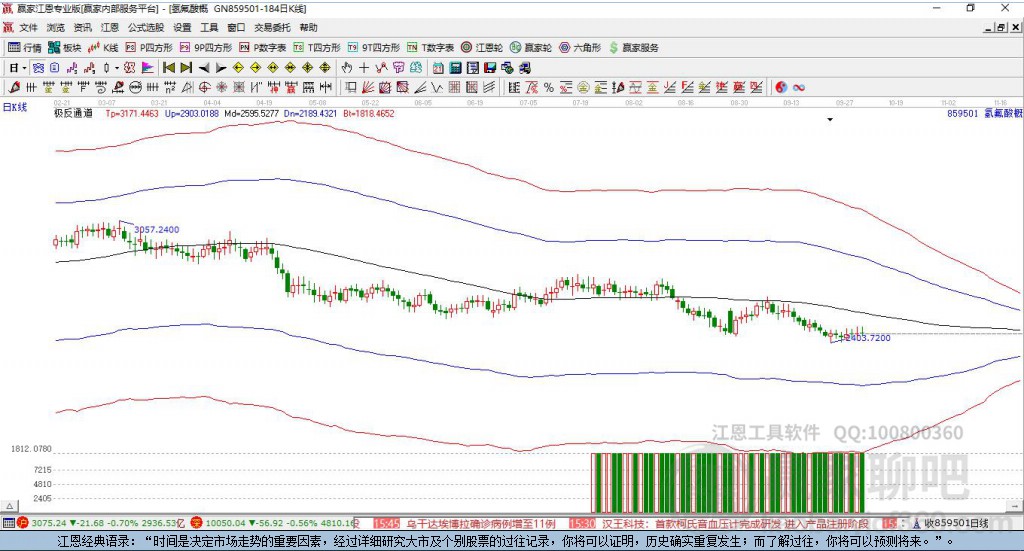Open the 9T四方形 tool
Screen dimensions: 1024x551
pyautogui.click(x=374, y=48)
